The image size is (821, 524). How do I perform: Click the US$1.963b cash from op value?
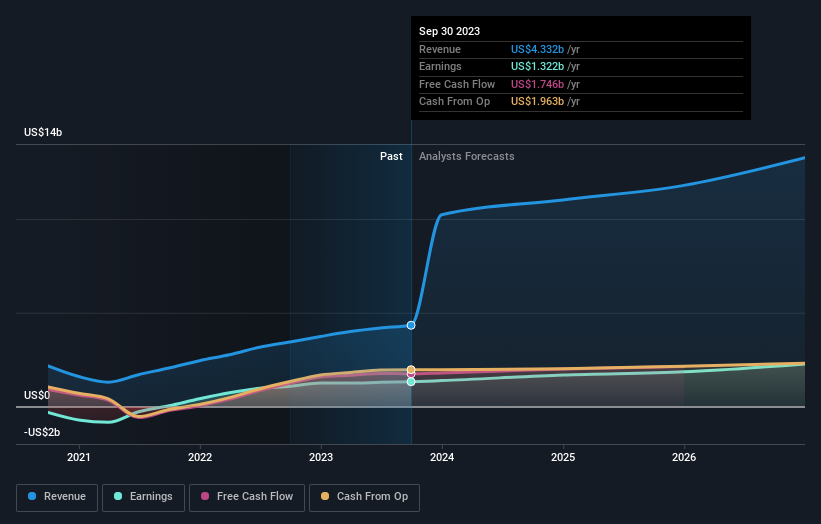click(x=537, y=102)
